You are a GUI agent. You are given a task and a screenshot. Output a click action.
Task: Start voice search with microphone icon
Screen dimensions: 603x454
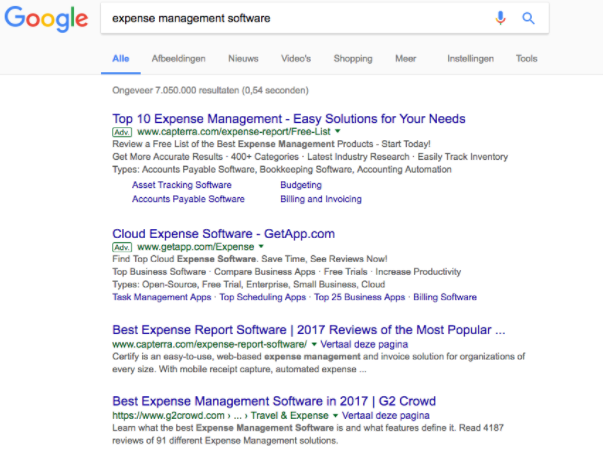point(500,18)
